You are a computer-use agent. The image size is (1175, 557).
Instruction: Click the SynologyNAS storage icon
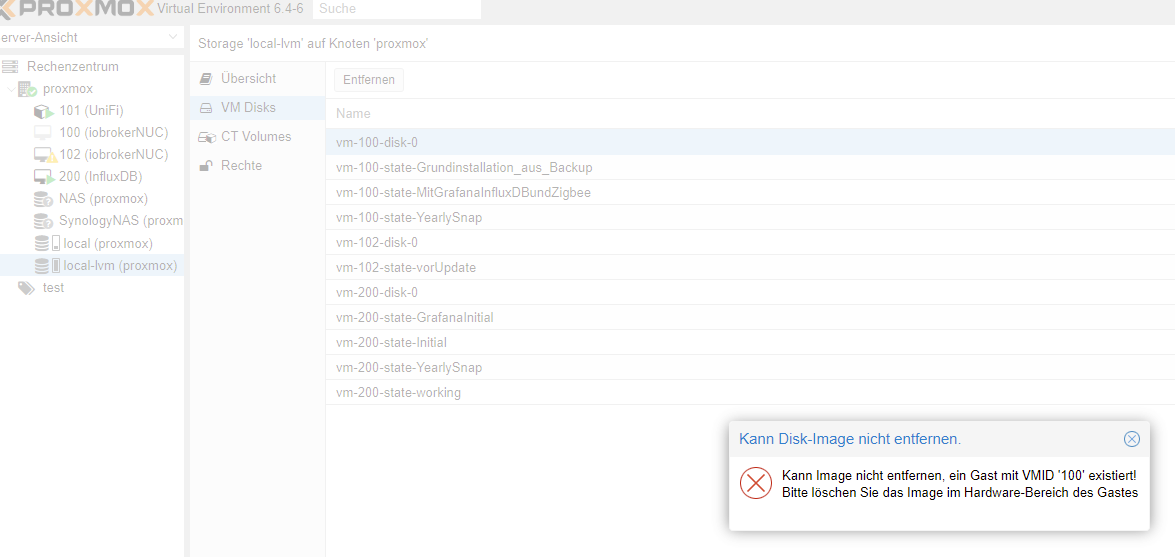tap(44, 222)
